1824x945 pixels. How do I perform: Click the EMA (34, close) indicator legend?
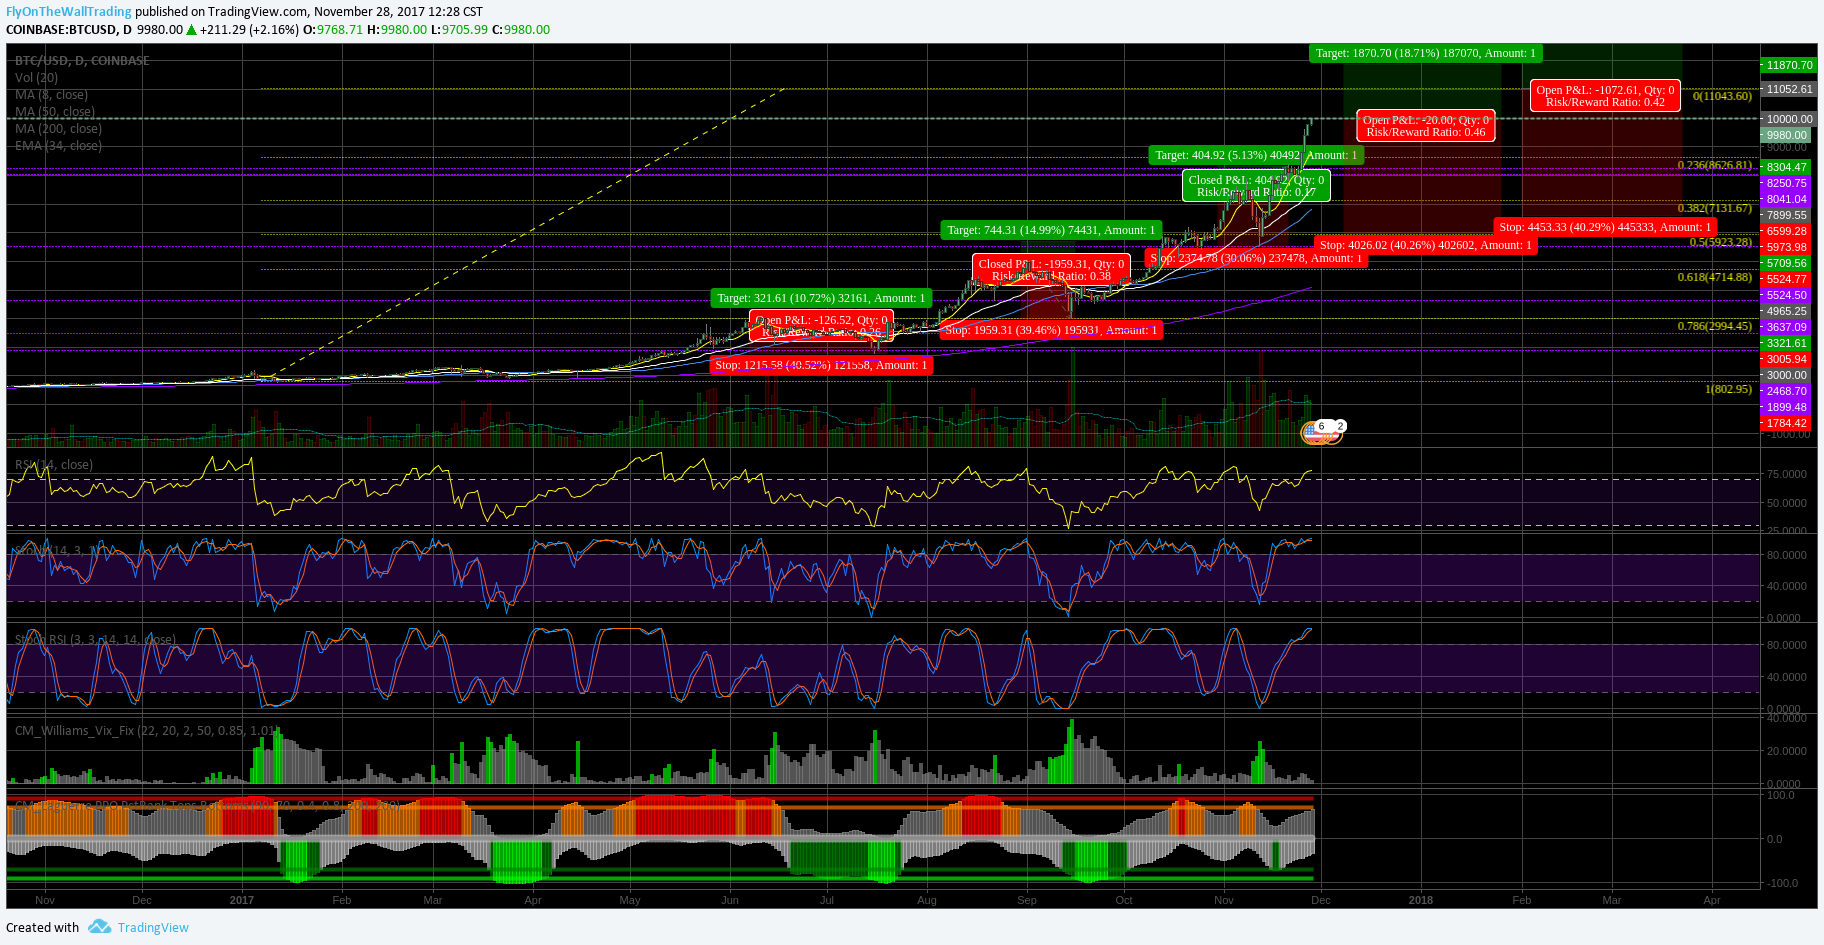58,145
